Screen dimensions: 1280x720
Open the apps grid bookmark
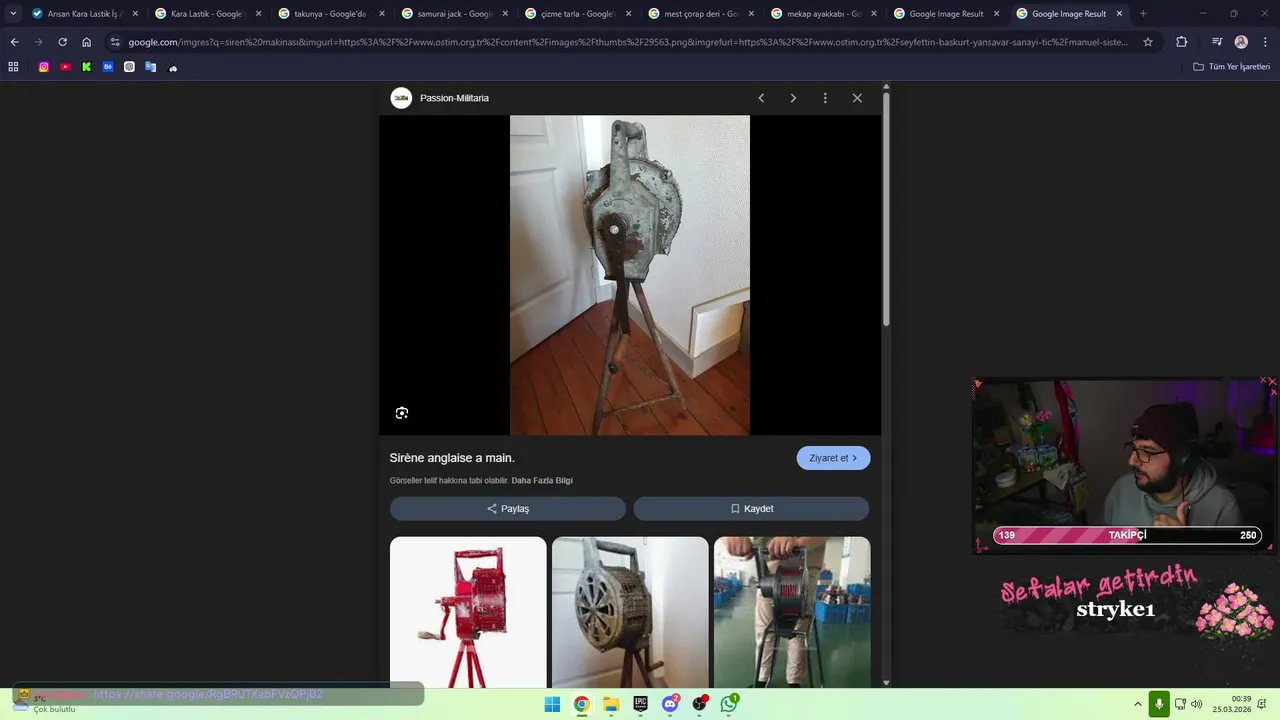point(13,67)
